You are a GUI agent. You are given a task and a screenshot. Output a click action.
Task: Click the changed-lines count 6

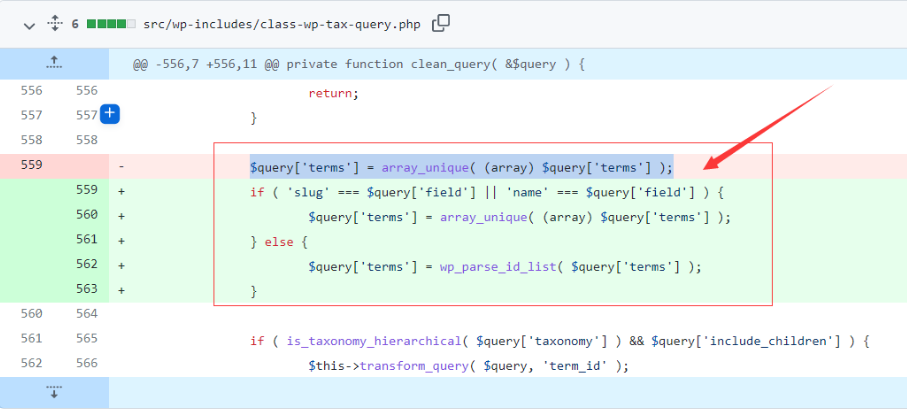75,24
